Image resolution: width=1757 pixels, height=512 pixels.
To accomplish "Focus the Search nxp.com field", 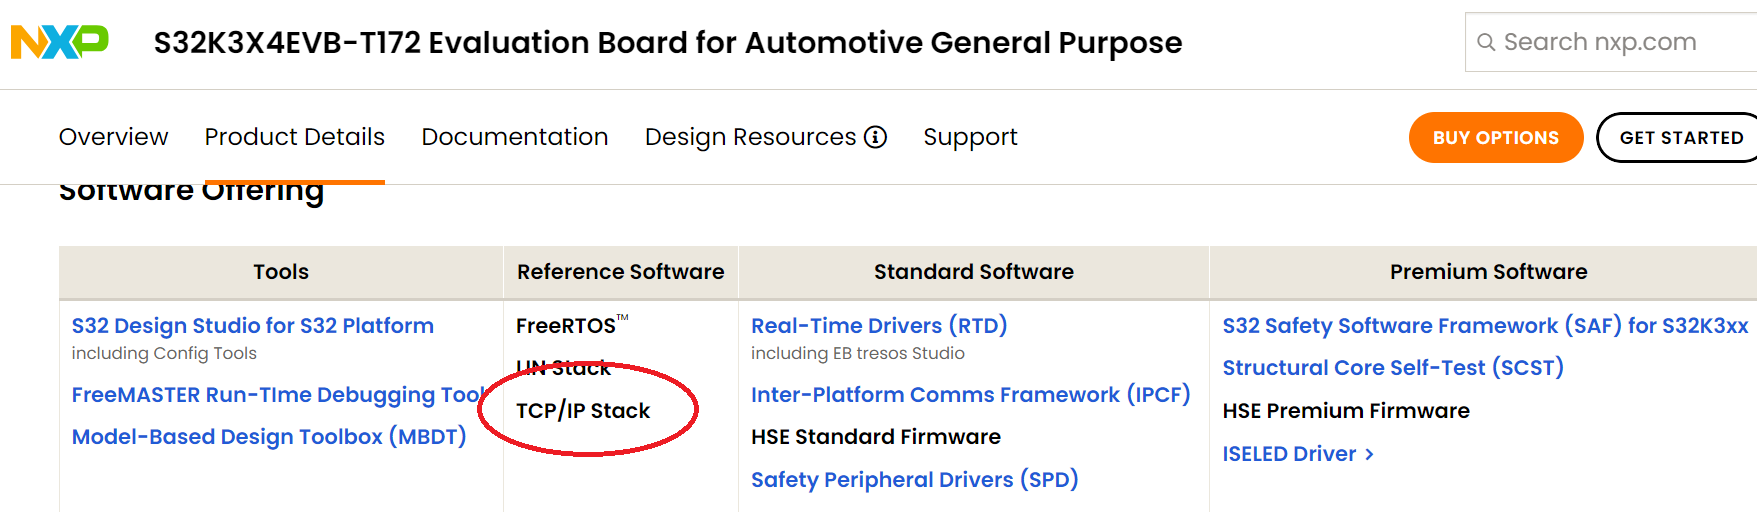I will [x=1620, y=42].
